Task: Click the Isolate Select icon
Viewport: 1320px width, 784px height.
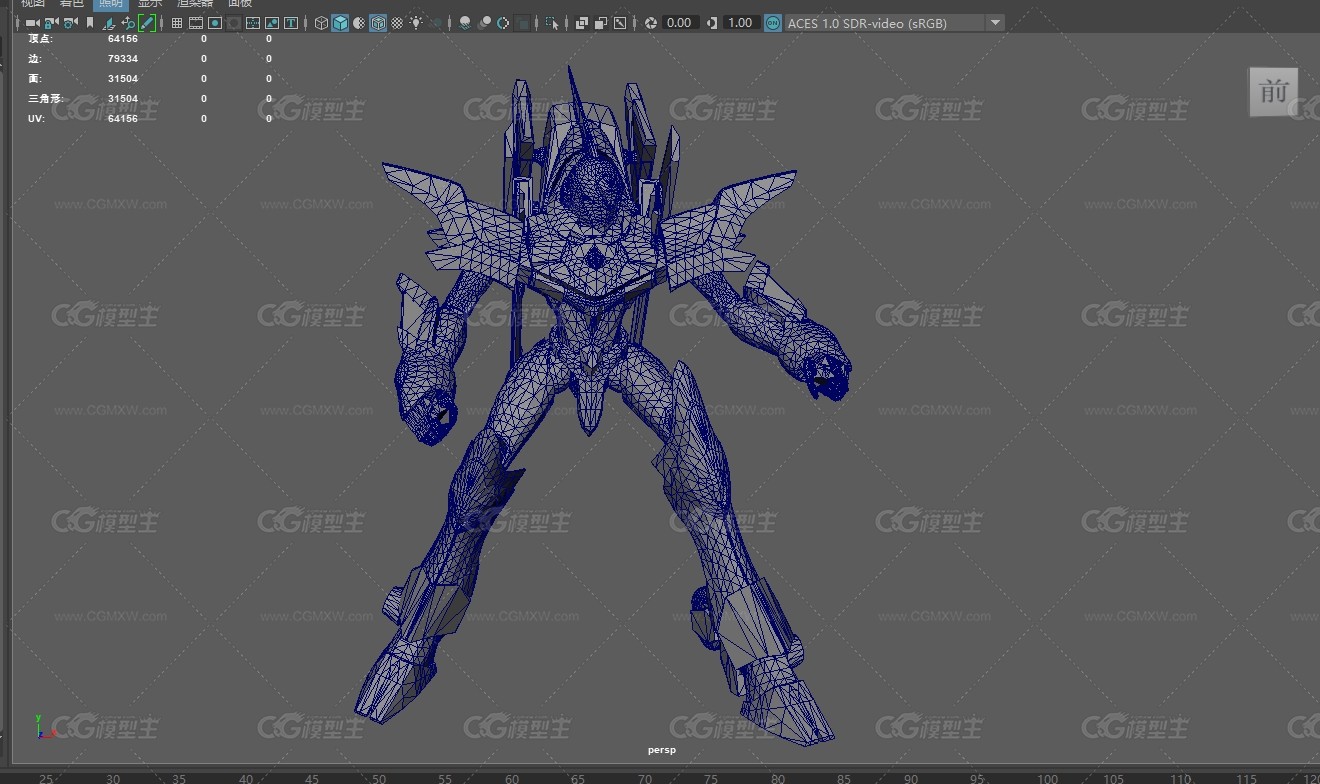Action: tap(552, 22)
